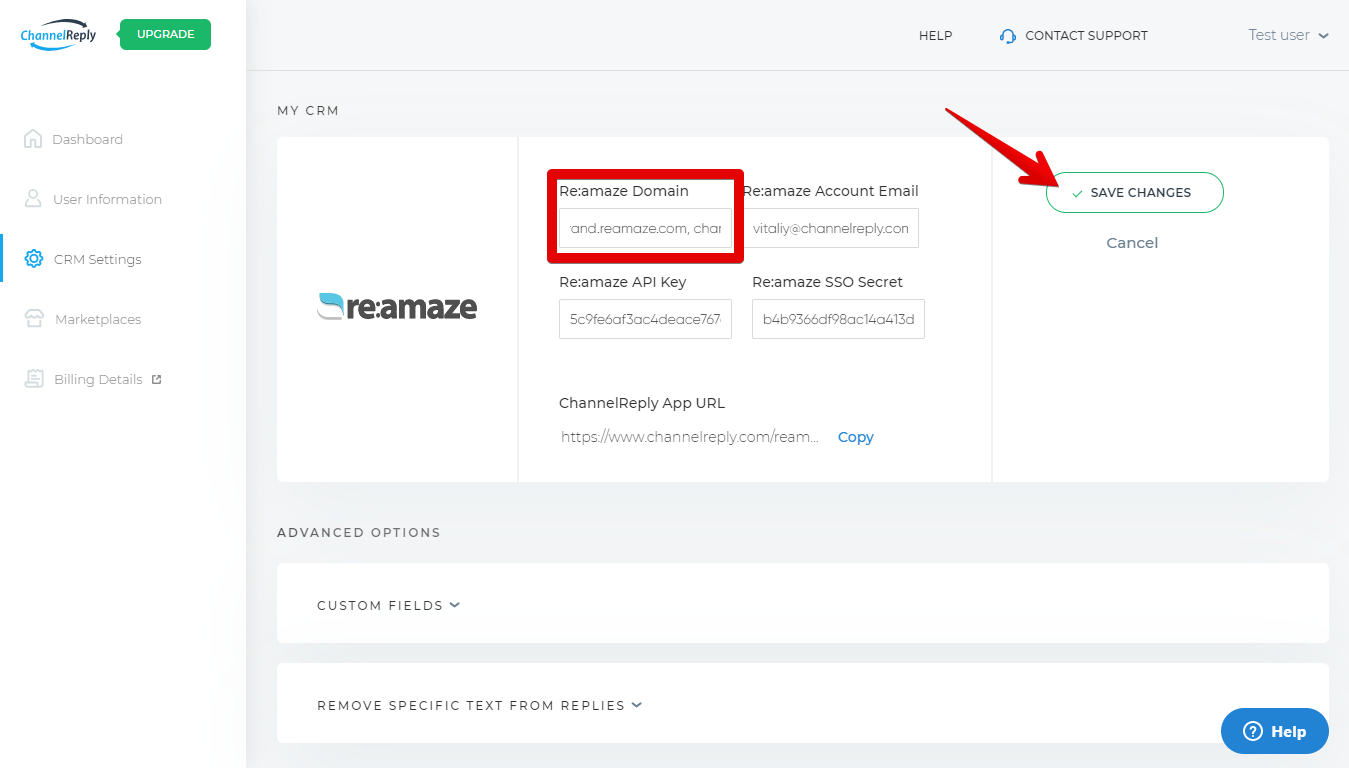
Task: Click the MY CRM heading
Action: tap(308, 110)
